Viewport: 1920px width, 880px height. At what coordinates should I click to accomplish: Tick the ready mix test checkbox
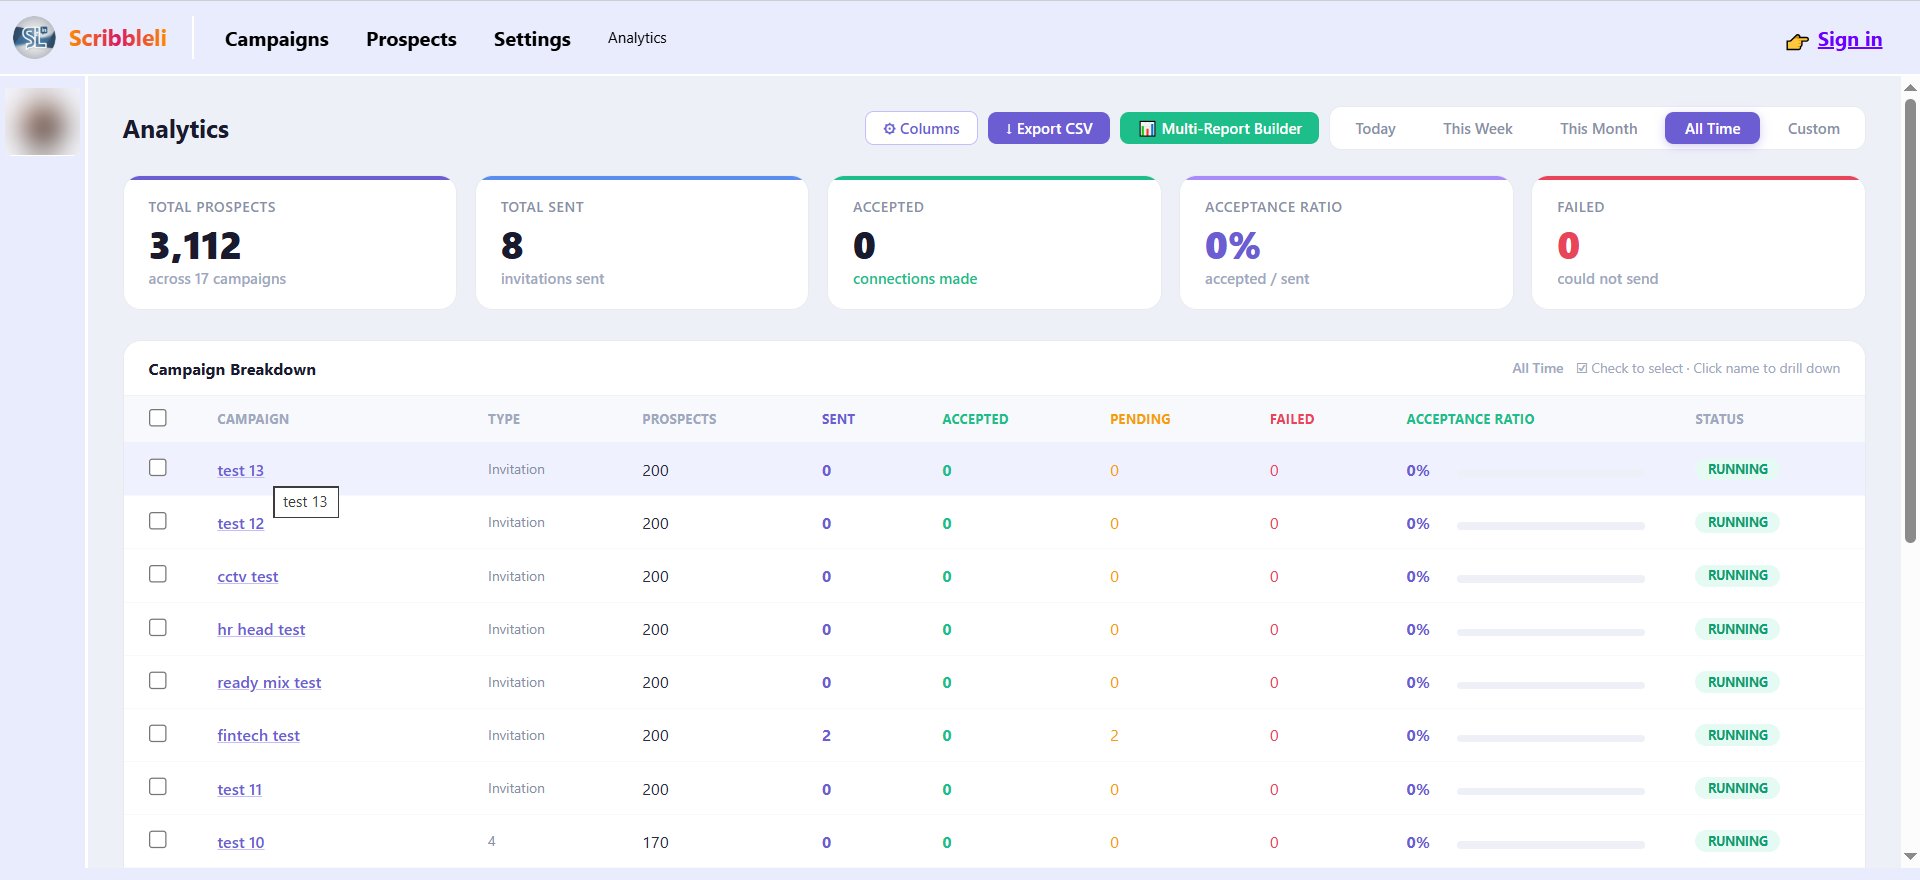[x=158, y=680]
